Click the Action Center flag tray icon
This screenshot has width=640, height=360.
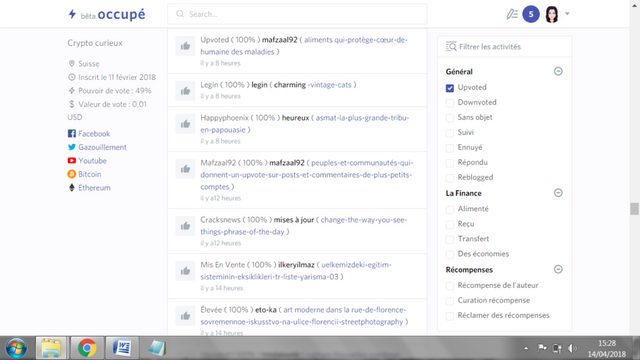(542, 348)
